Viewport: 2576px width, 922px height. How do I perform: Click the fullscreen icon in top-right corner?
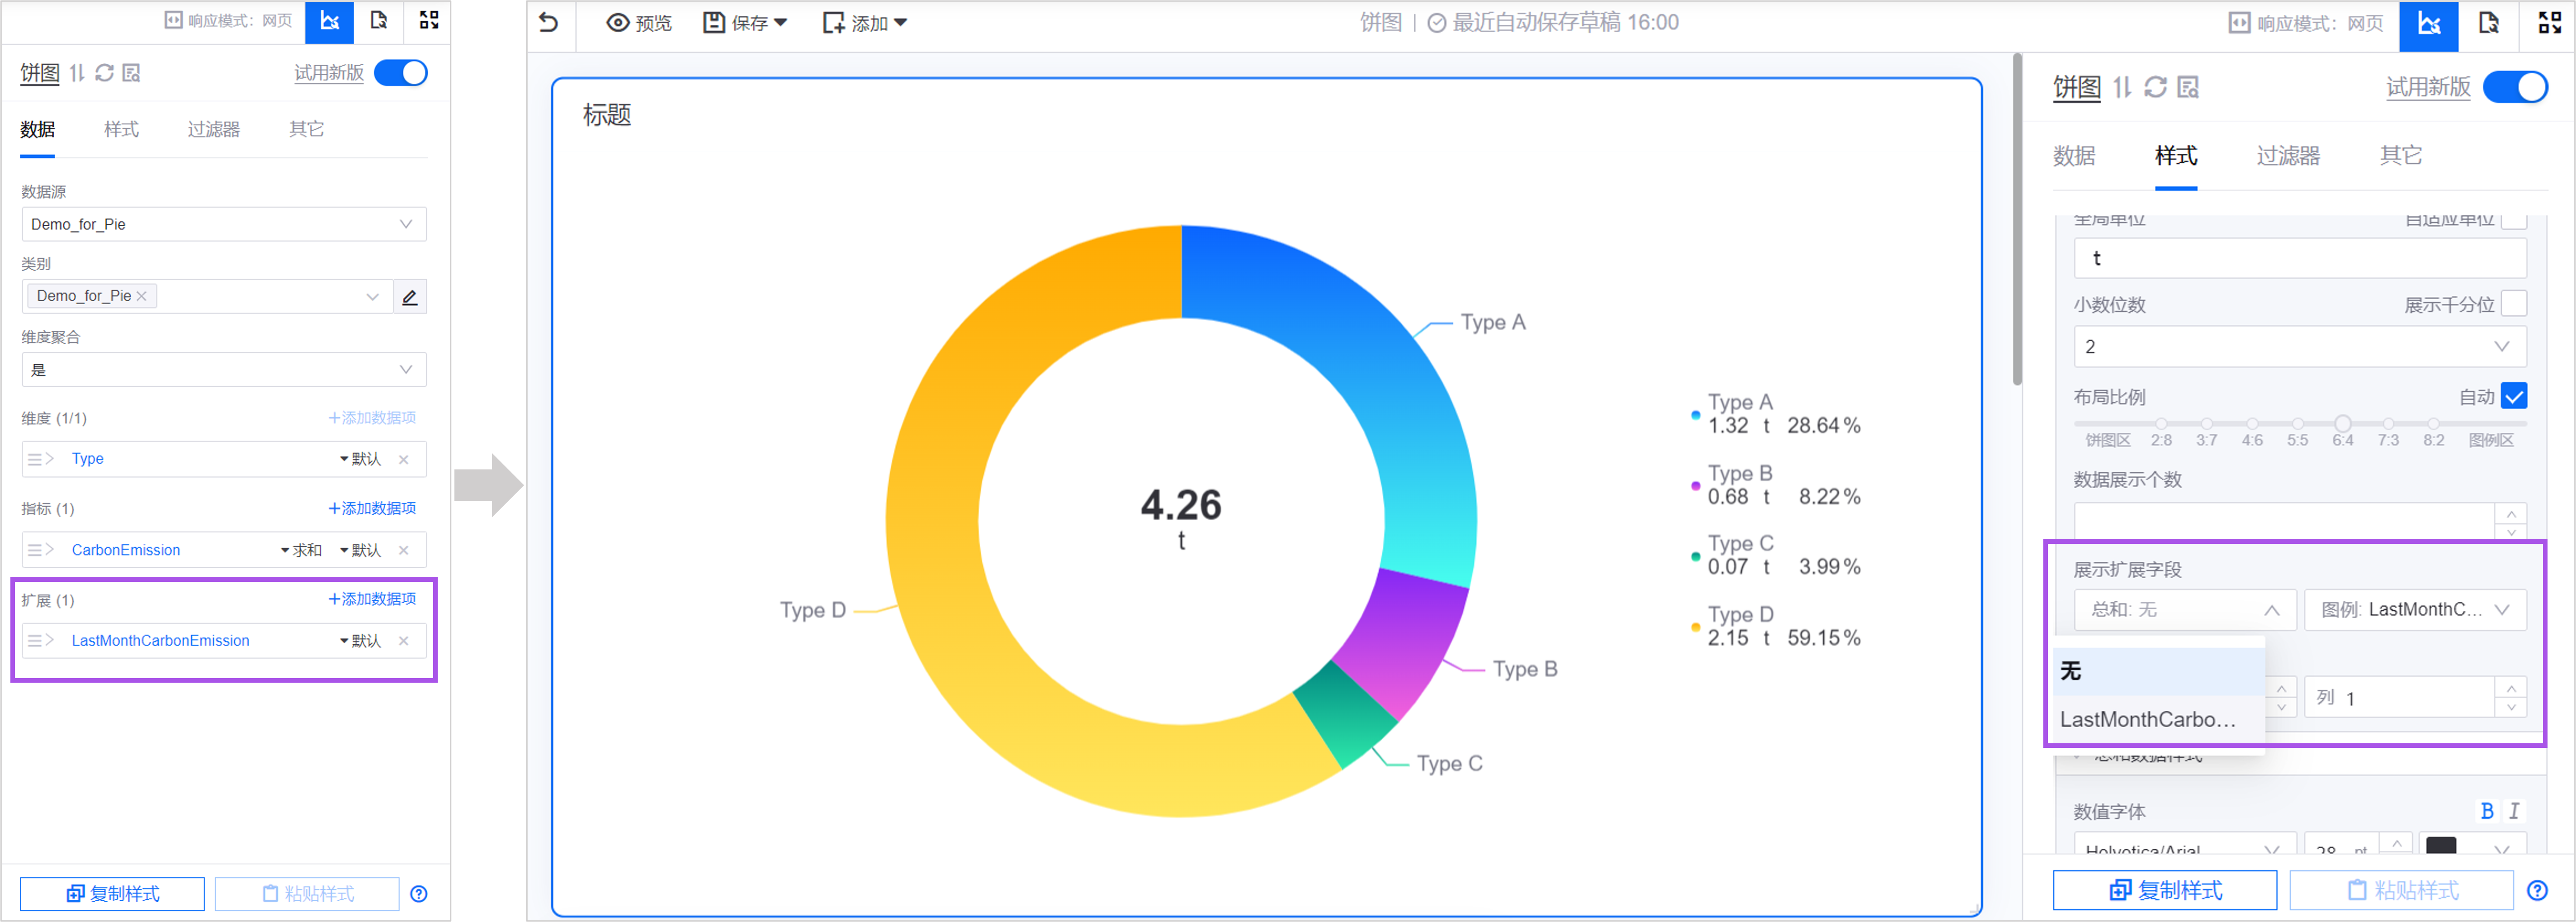[2549, 22]
